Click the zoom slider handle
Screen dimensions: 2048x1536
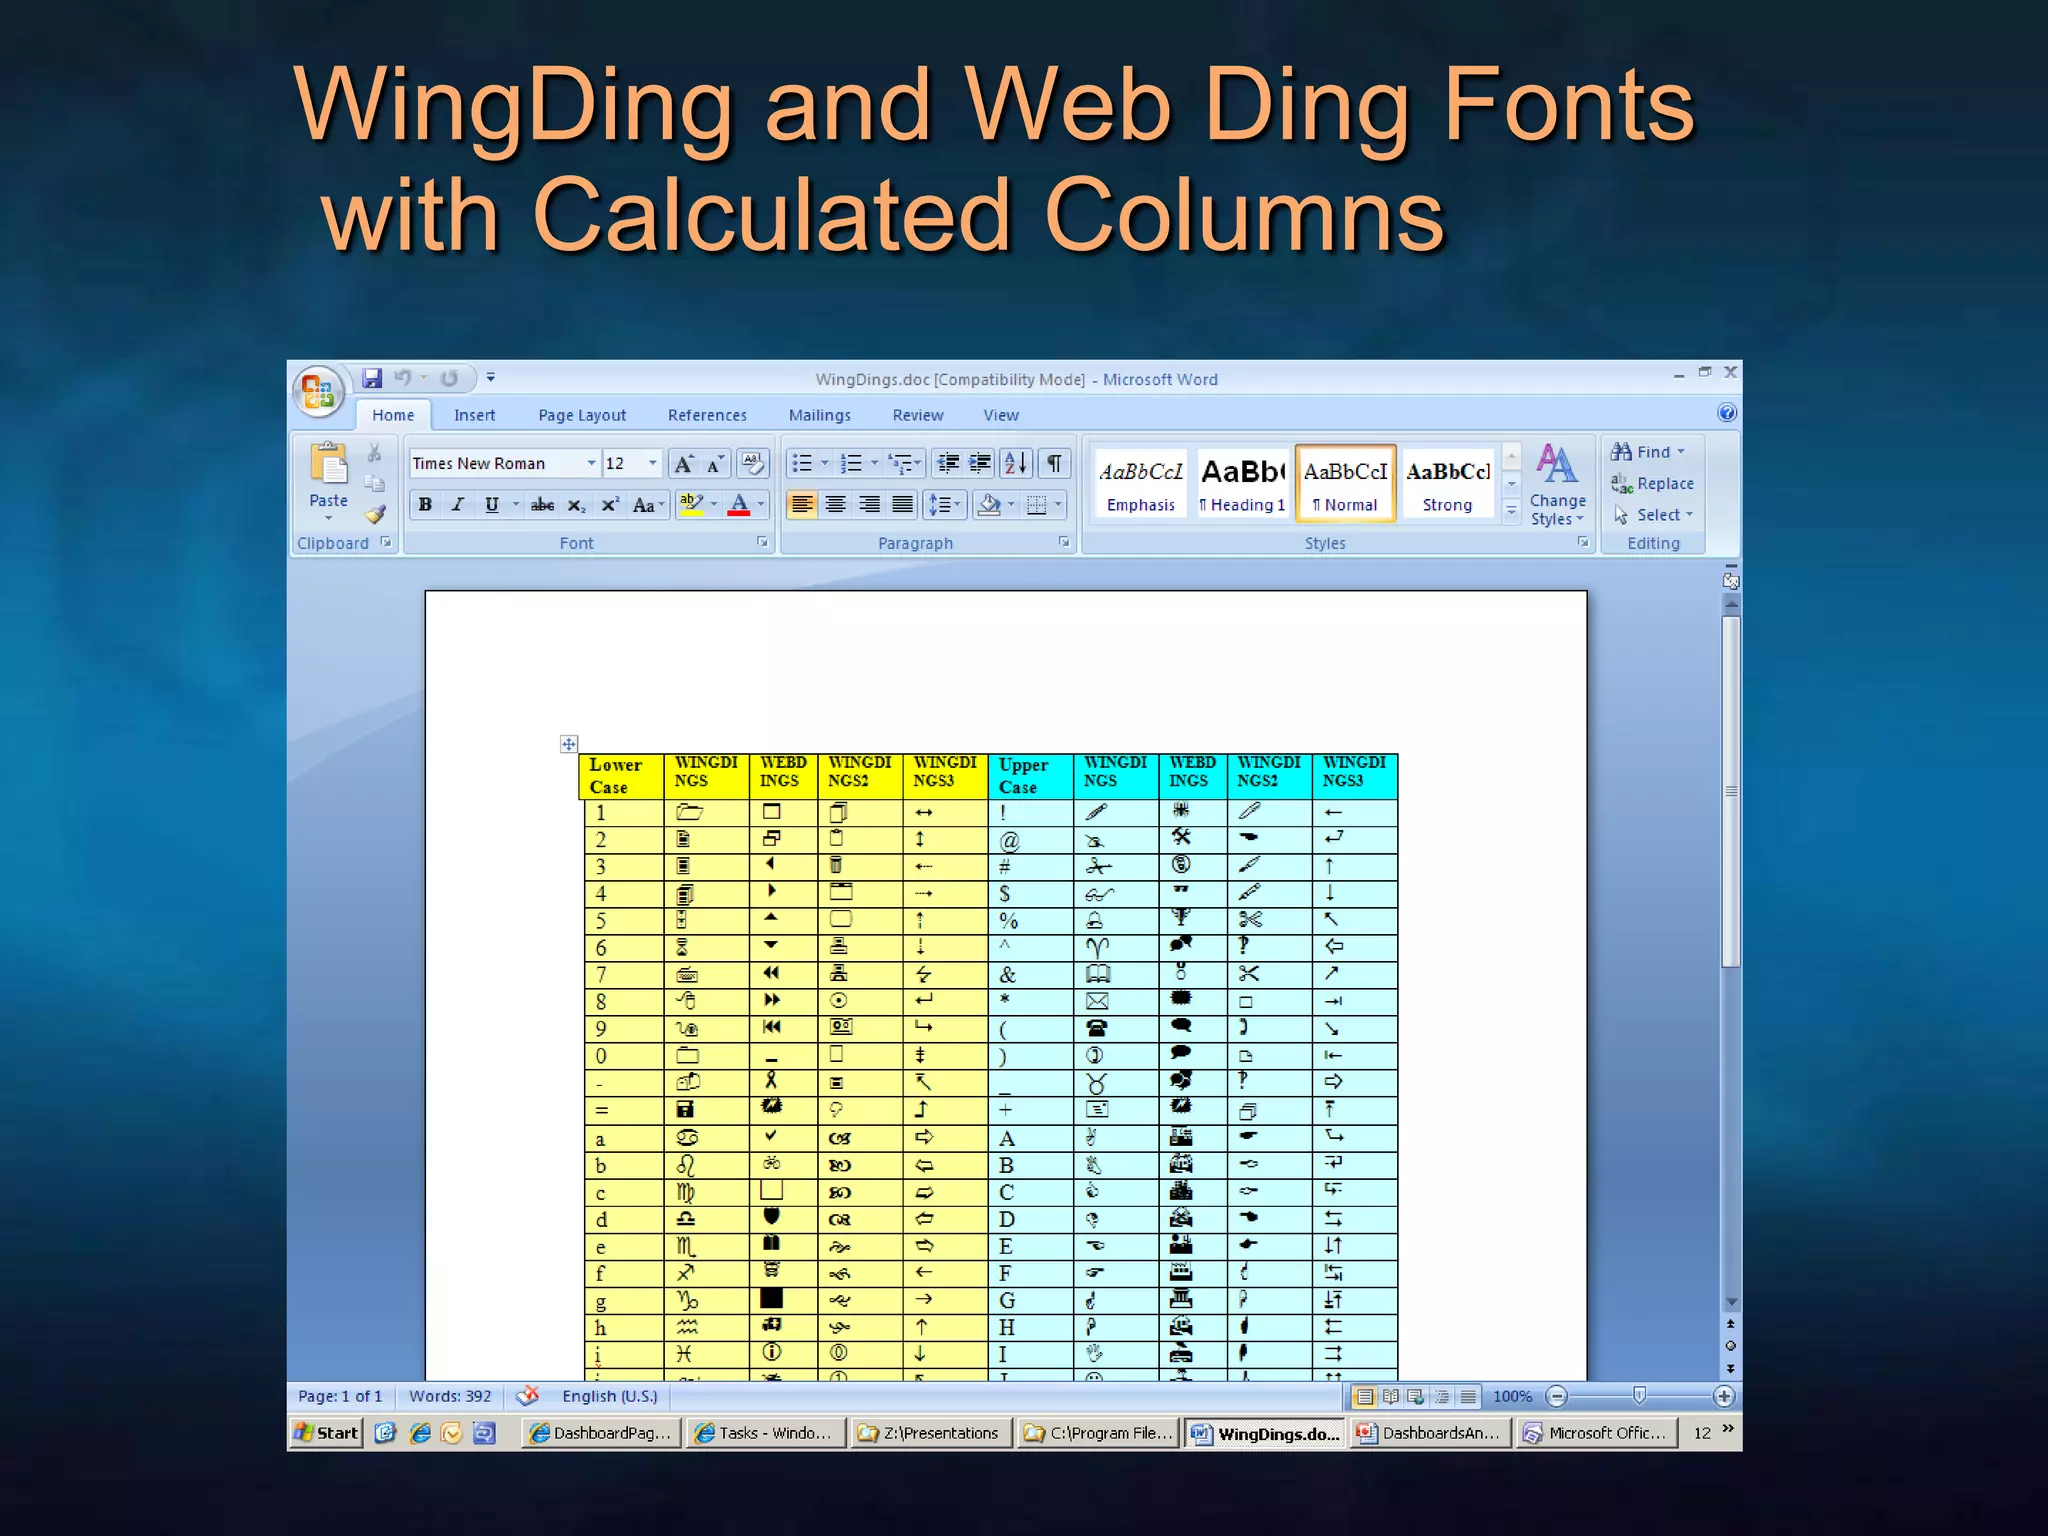(1639, 1395)
